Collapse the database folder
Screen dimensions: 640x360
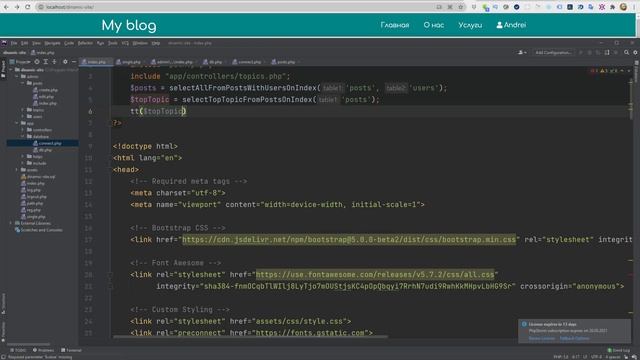[x=23, y=136]
